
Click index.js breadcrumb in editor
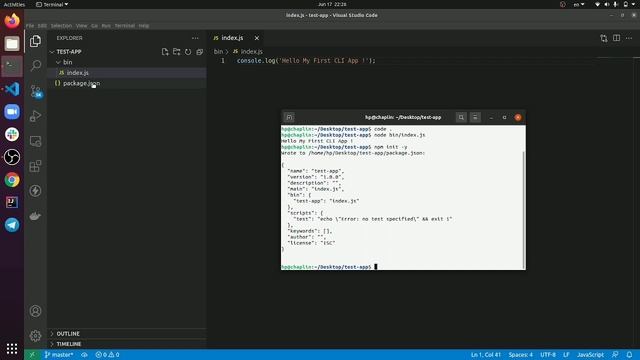pyautogui.click(x=248, y=52)
